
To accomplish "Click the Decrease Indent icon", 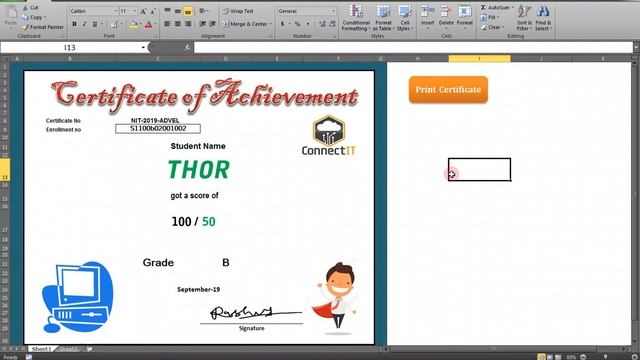I will click(202, 24).
